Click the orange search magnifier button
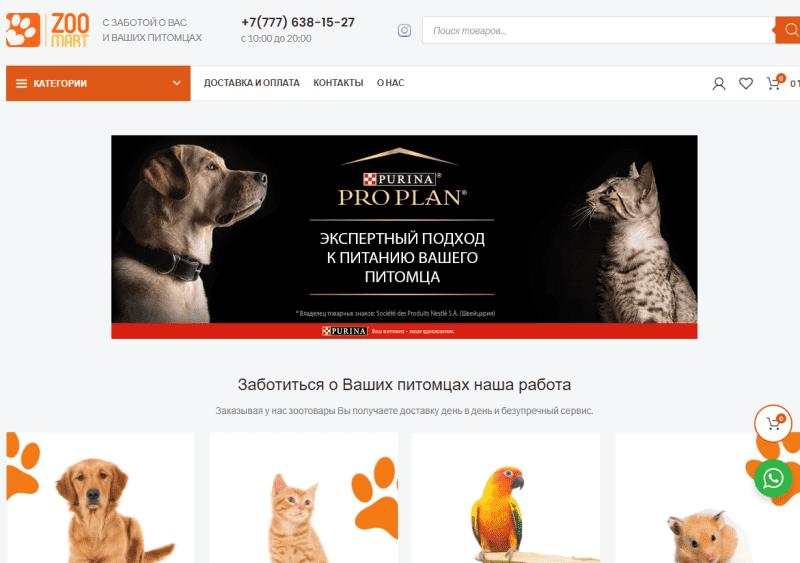 pyautogui.click(x=788, y=30)
